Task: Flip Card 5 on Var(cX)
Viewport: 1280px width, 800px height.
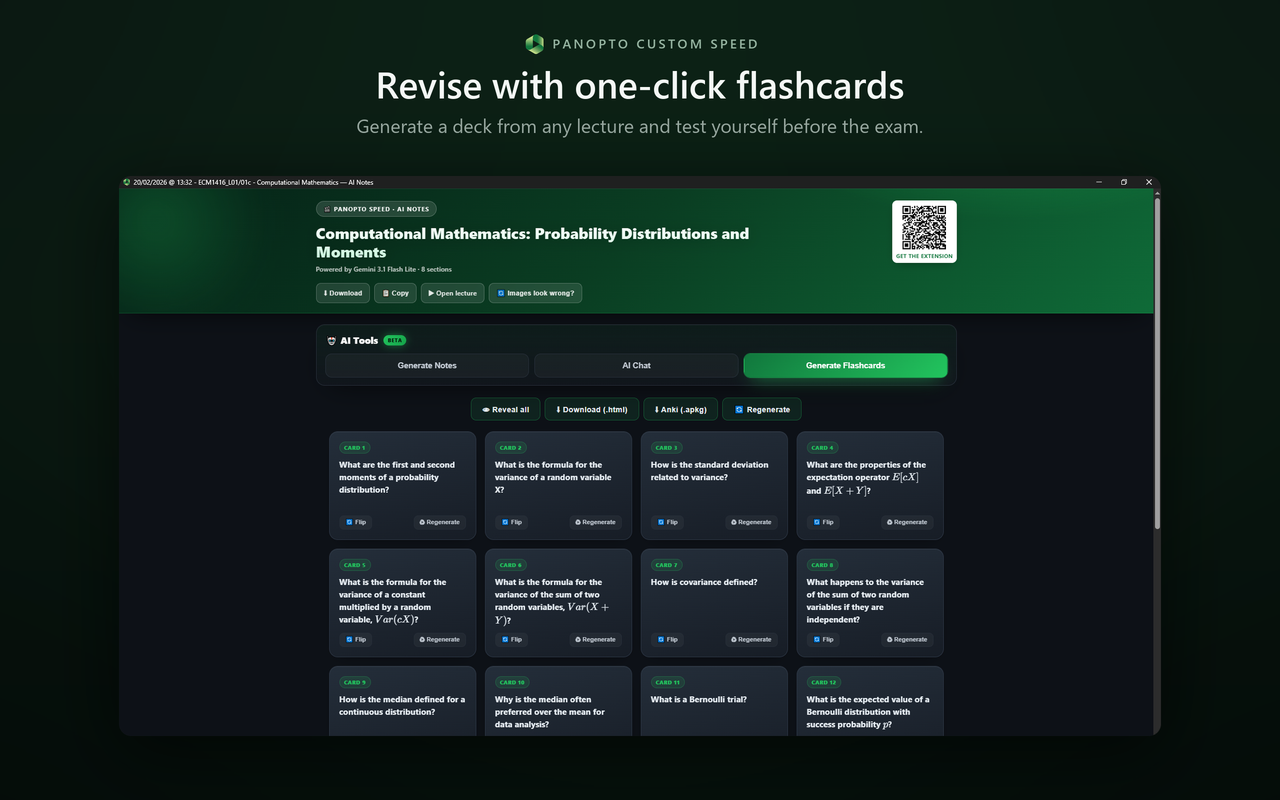Action: (356, 639)
